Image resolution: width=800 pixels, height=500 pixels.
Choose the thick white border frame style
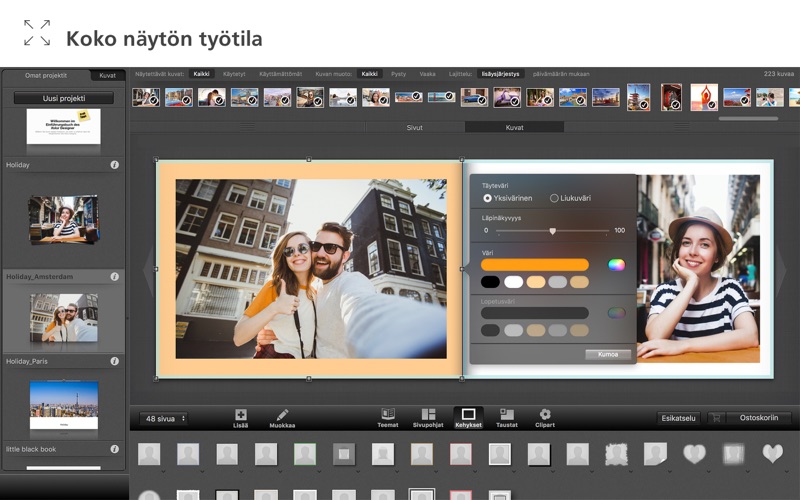pyautogui.click(x=499, y=454)
